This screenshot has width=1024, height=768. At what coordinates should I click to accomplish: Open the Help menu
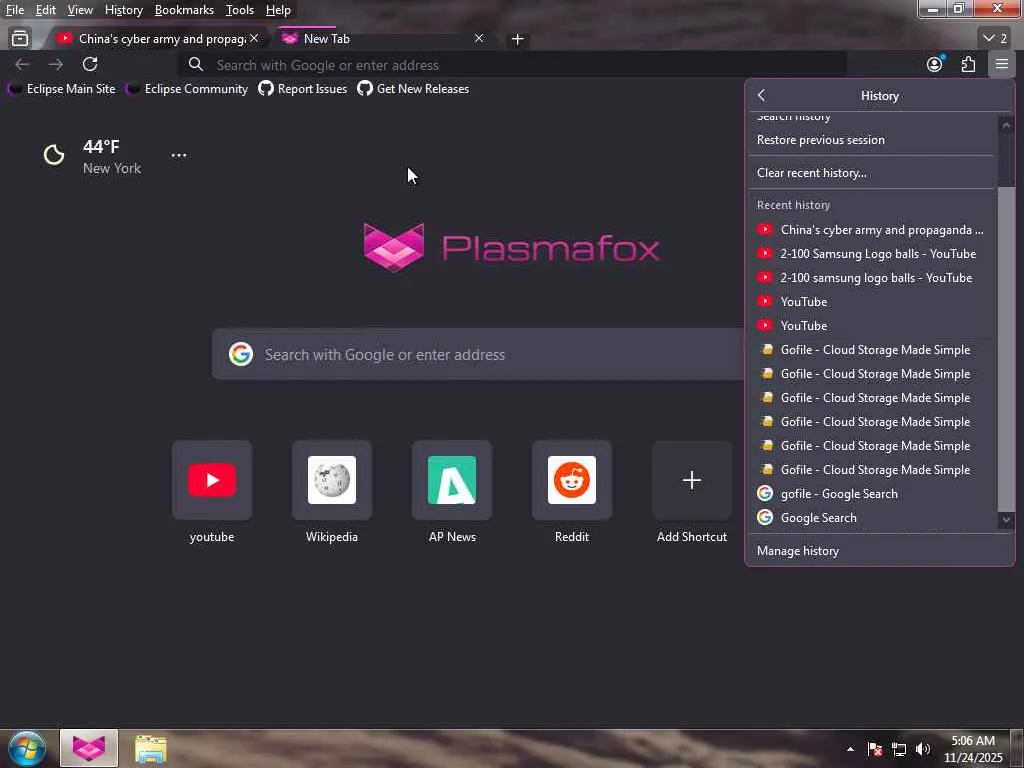coord(278,10)
